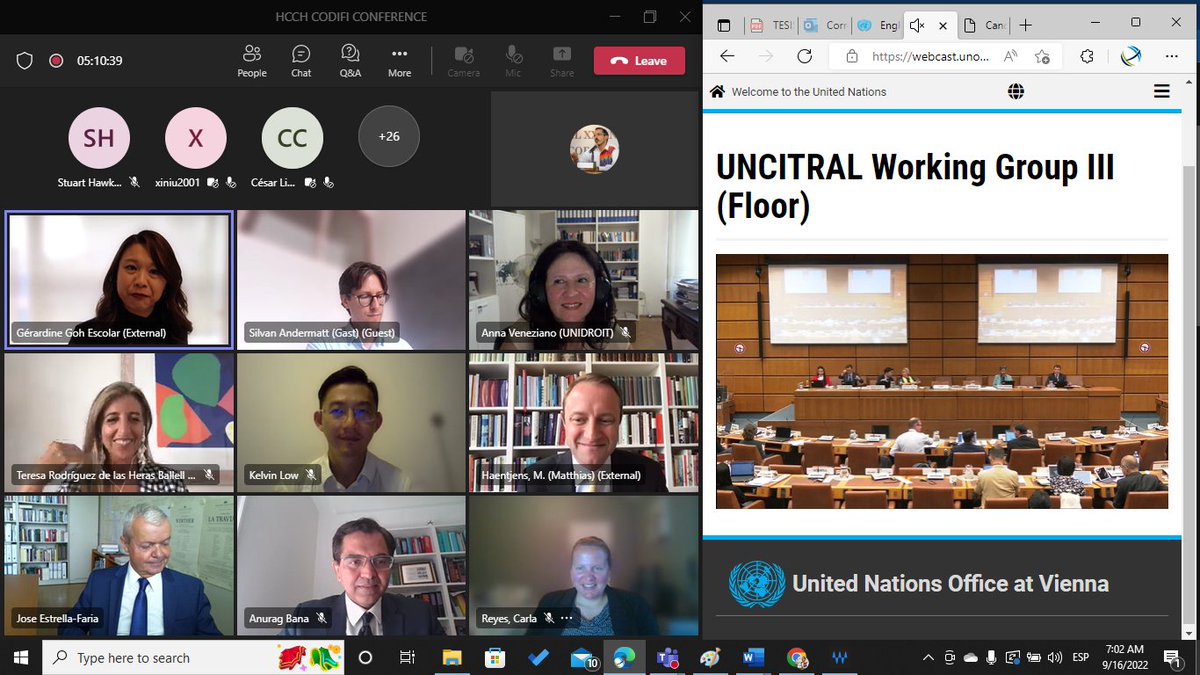Image resolution: width=1200 pixels, height=675 pixels.
Task: Show the +26 hidden participants overflow
Action: coord(388,136)
